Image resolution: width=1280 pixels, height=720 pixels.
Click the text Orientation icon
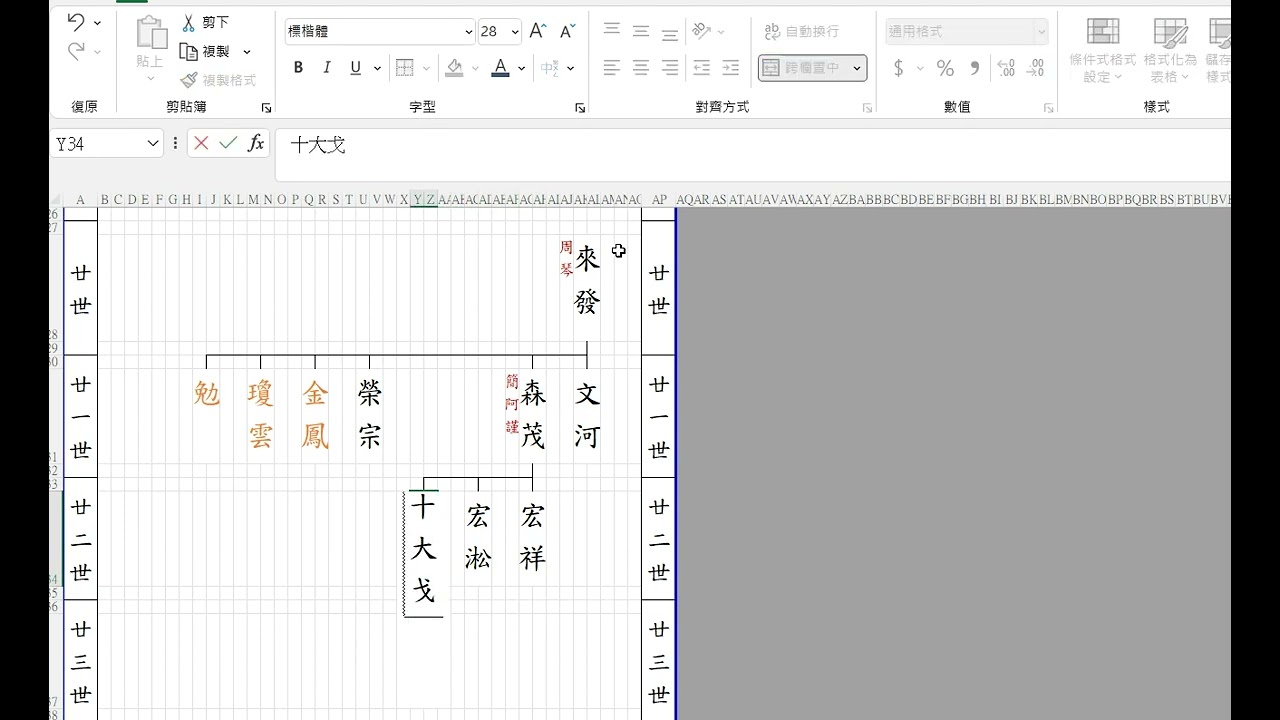click(x=702, y=31)
